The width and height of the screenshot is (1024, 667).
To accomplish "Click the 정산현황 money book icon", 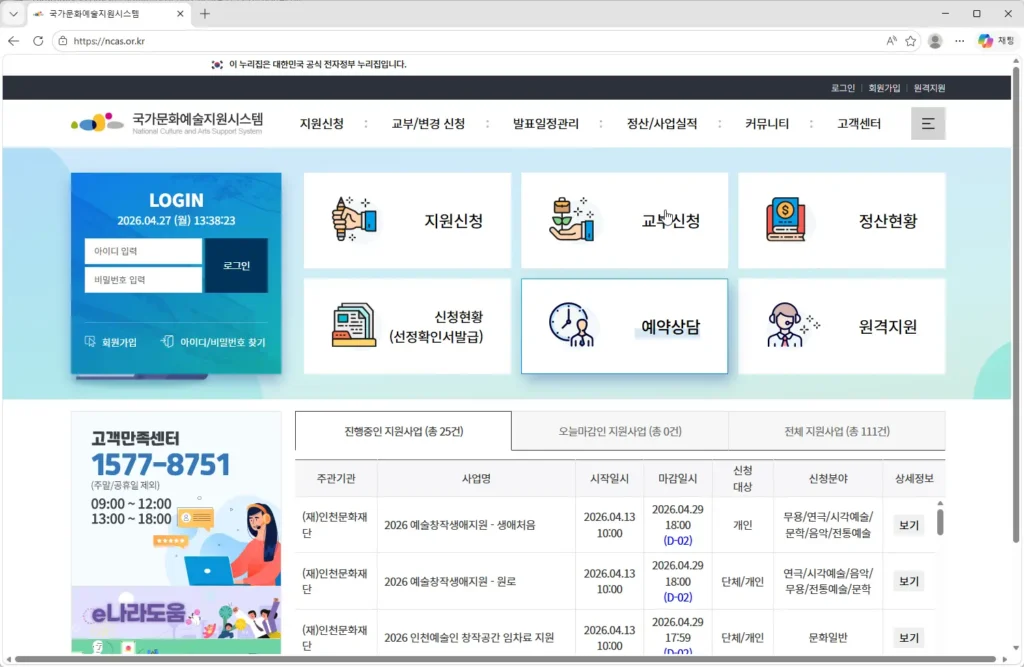I will coord(786,220).
